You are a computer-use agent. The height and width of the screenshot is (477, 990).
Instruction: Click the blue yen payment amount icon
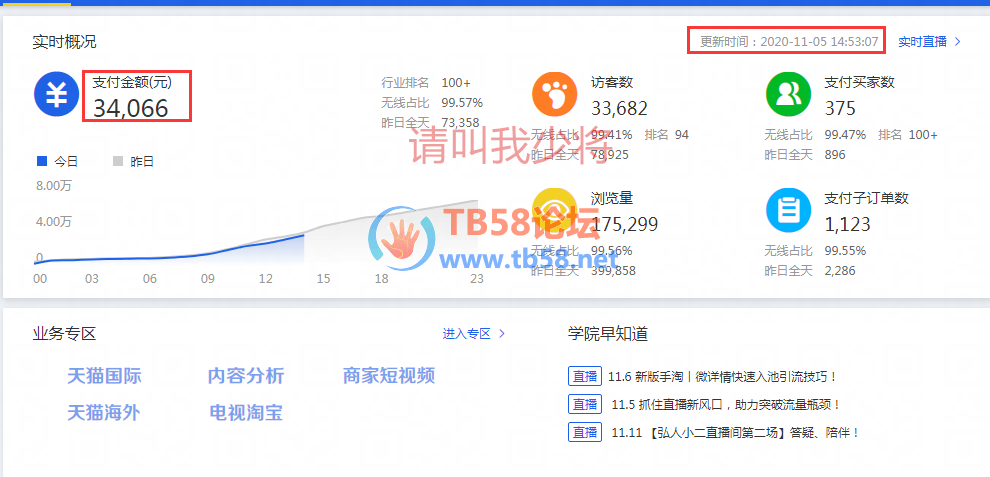pyautogui.click(x=56, y=94)
